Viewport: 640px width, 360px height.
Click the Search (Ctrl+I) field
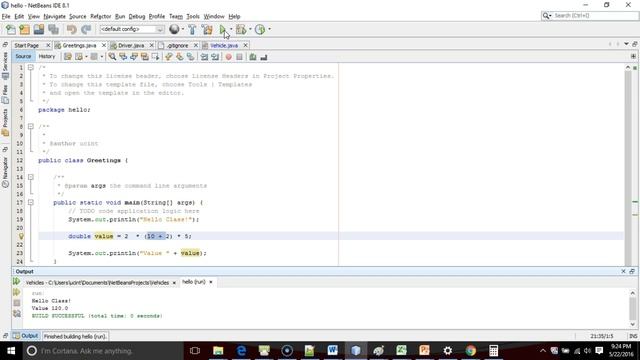[589, 16]
